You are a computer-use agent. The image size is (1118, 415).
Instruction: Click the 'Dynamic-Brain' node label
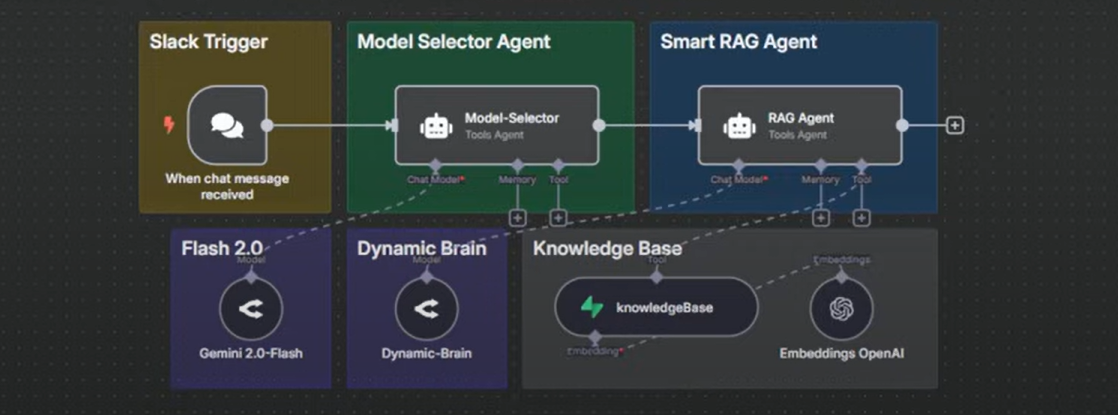[x=426, y=353]
